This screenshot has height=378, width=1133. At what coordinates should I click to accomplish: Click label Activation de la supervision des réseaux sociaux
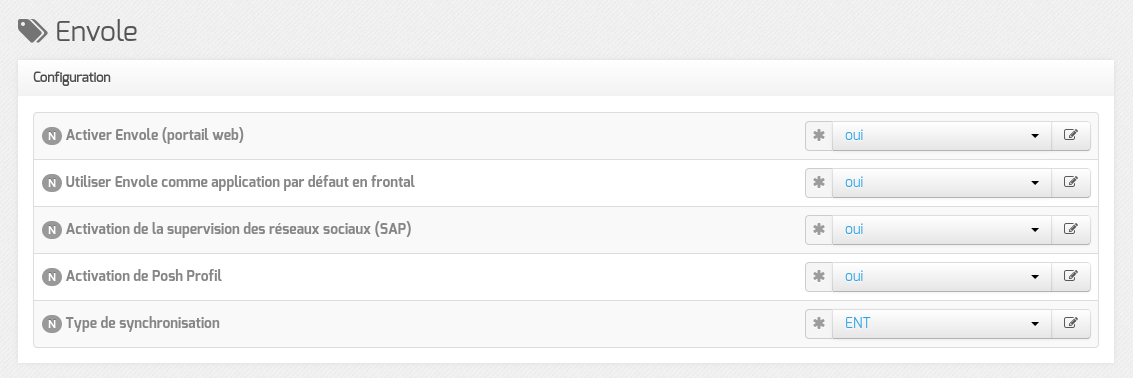point(238,230)
